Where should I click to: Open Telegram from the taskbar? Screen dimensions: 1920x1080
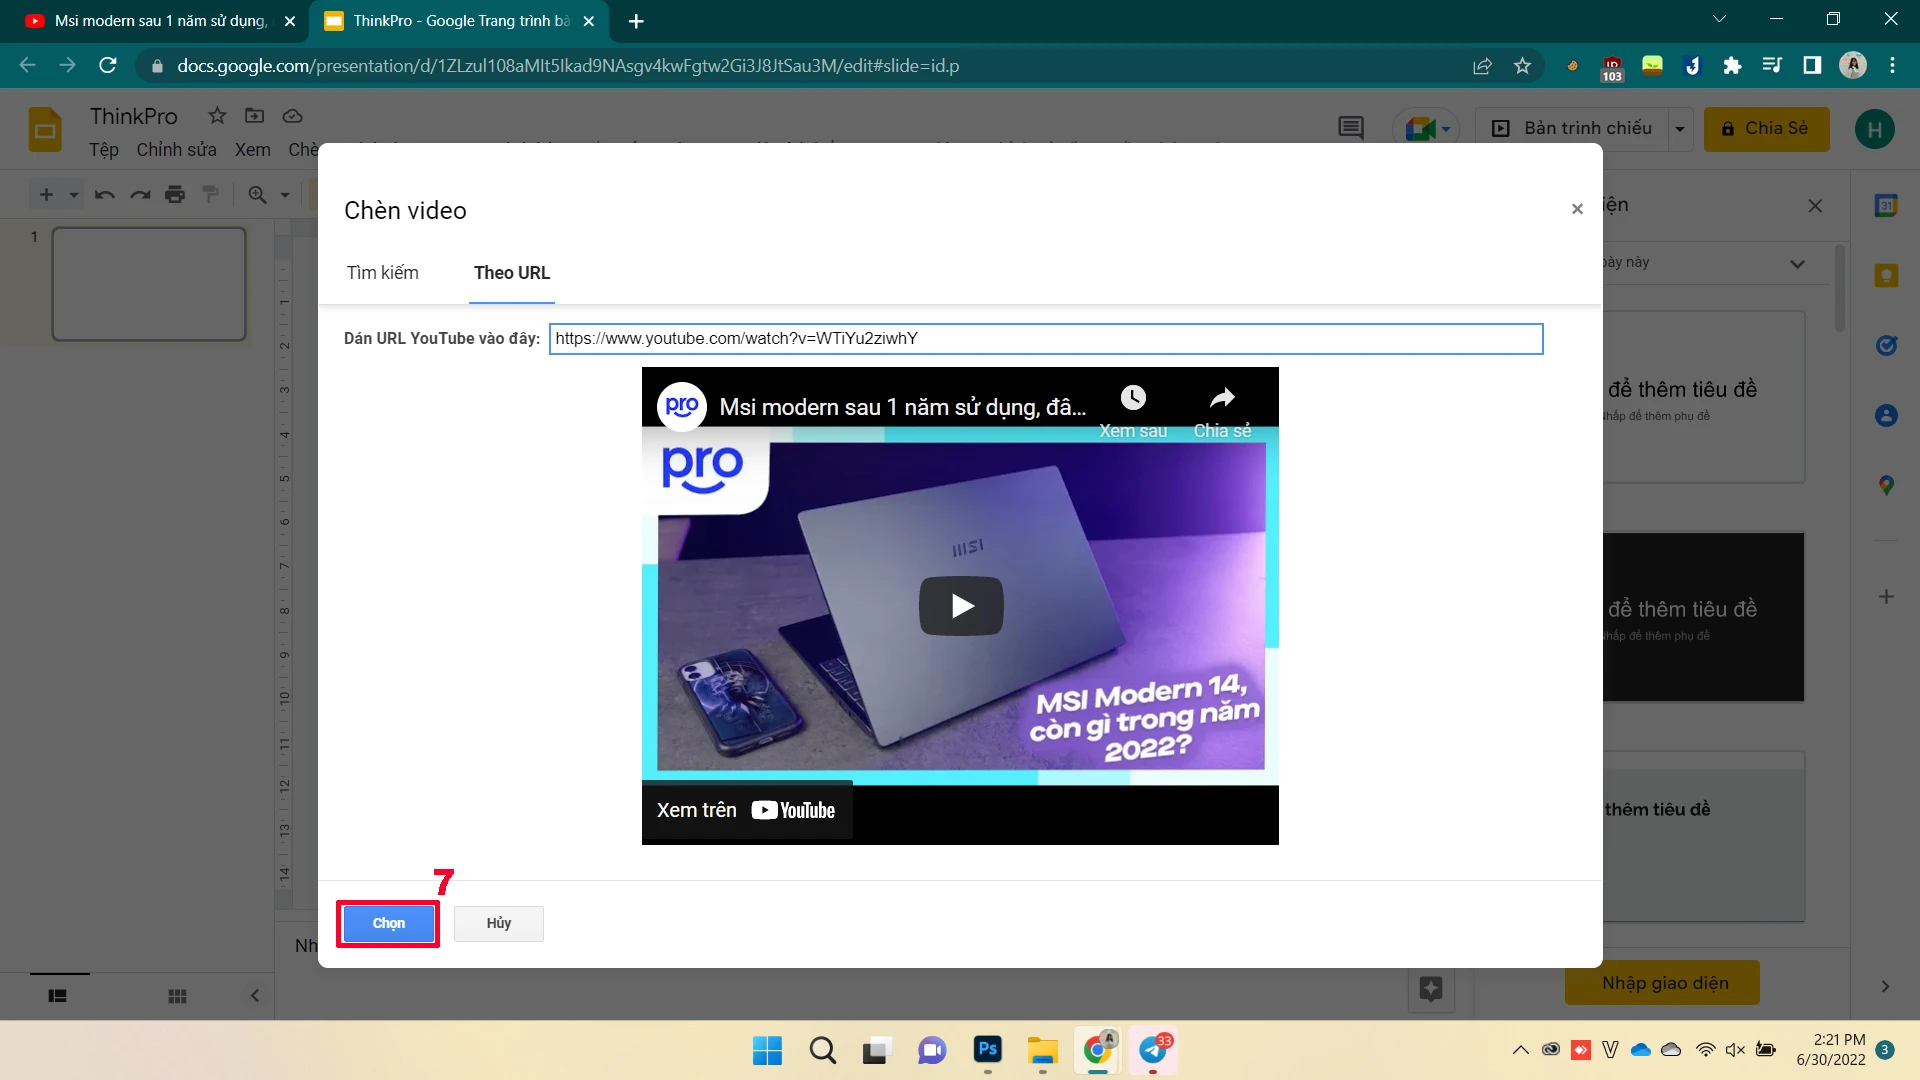click(1153, 1050)
